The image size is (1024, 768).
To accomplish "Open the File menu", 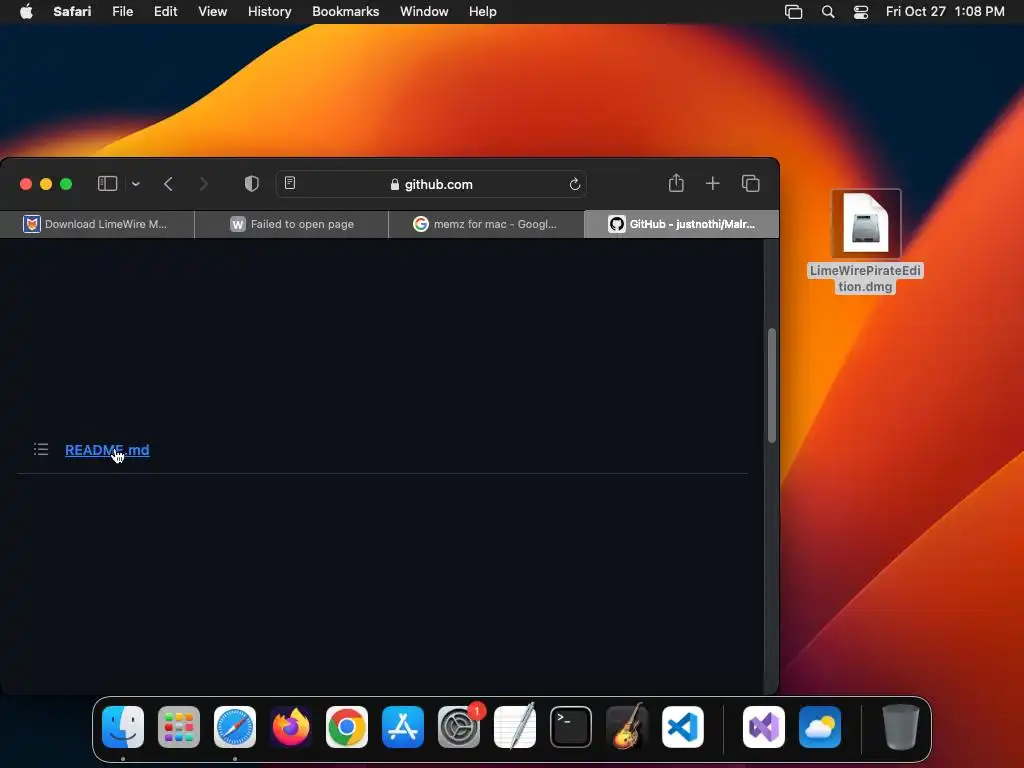I will tap(122, 12).
